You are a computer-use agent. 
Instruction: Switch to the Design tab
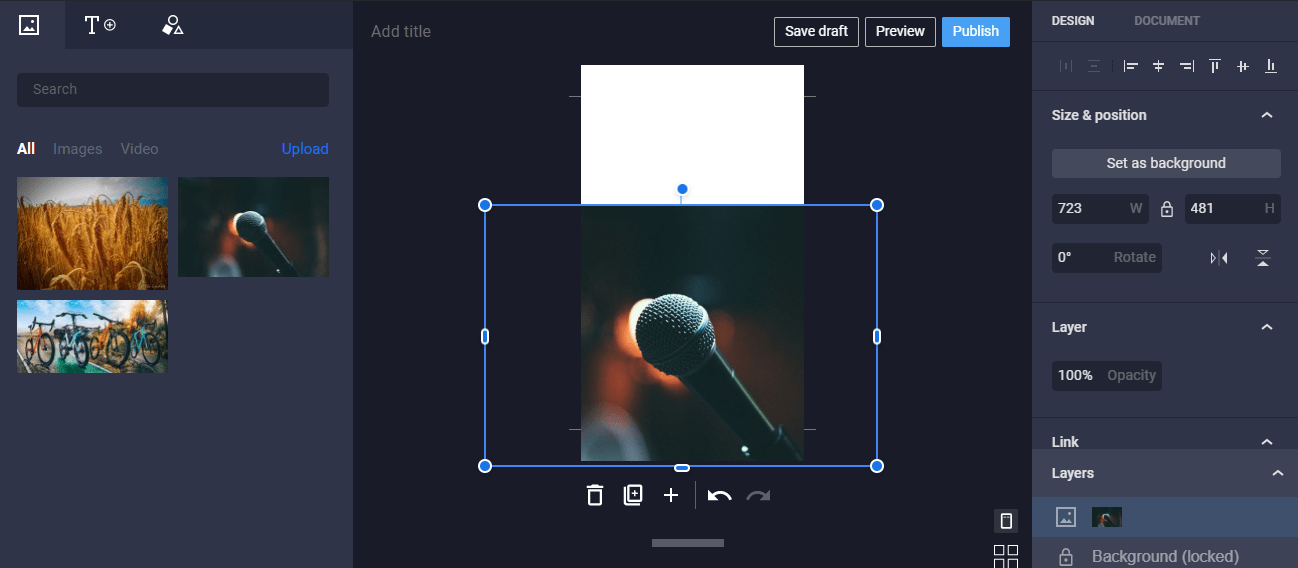coord(1073,21)
